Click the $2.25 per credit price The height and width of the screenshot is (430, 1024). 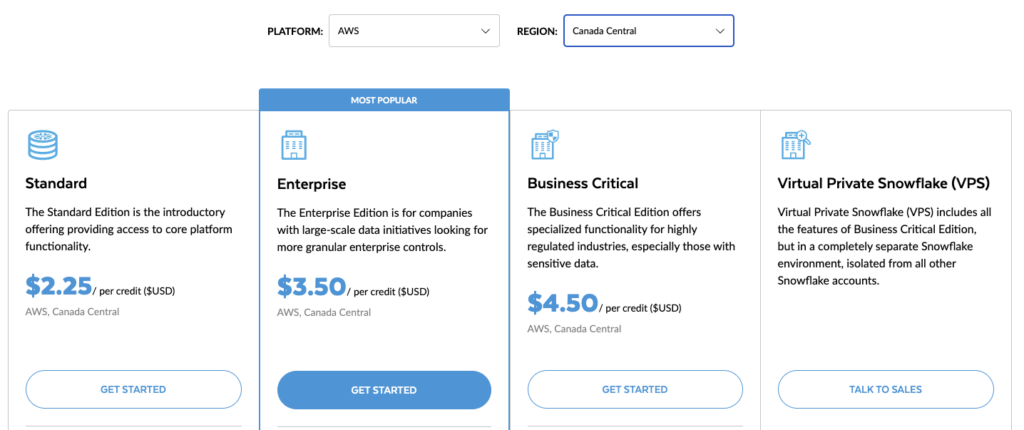(x=58, y=286)
